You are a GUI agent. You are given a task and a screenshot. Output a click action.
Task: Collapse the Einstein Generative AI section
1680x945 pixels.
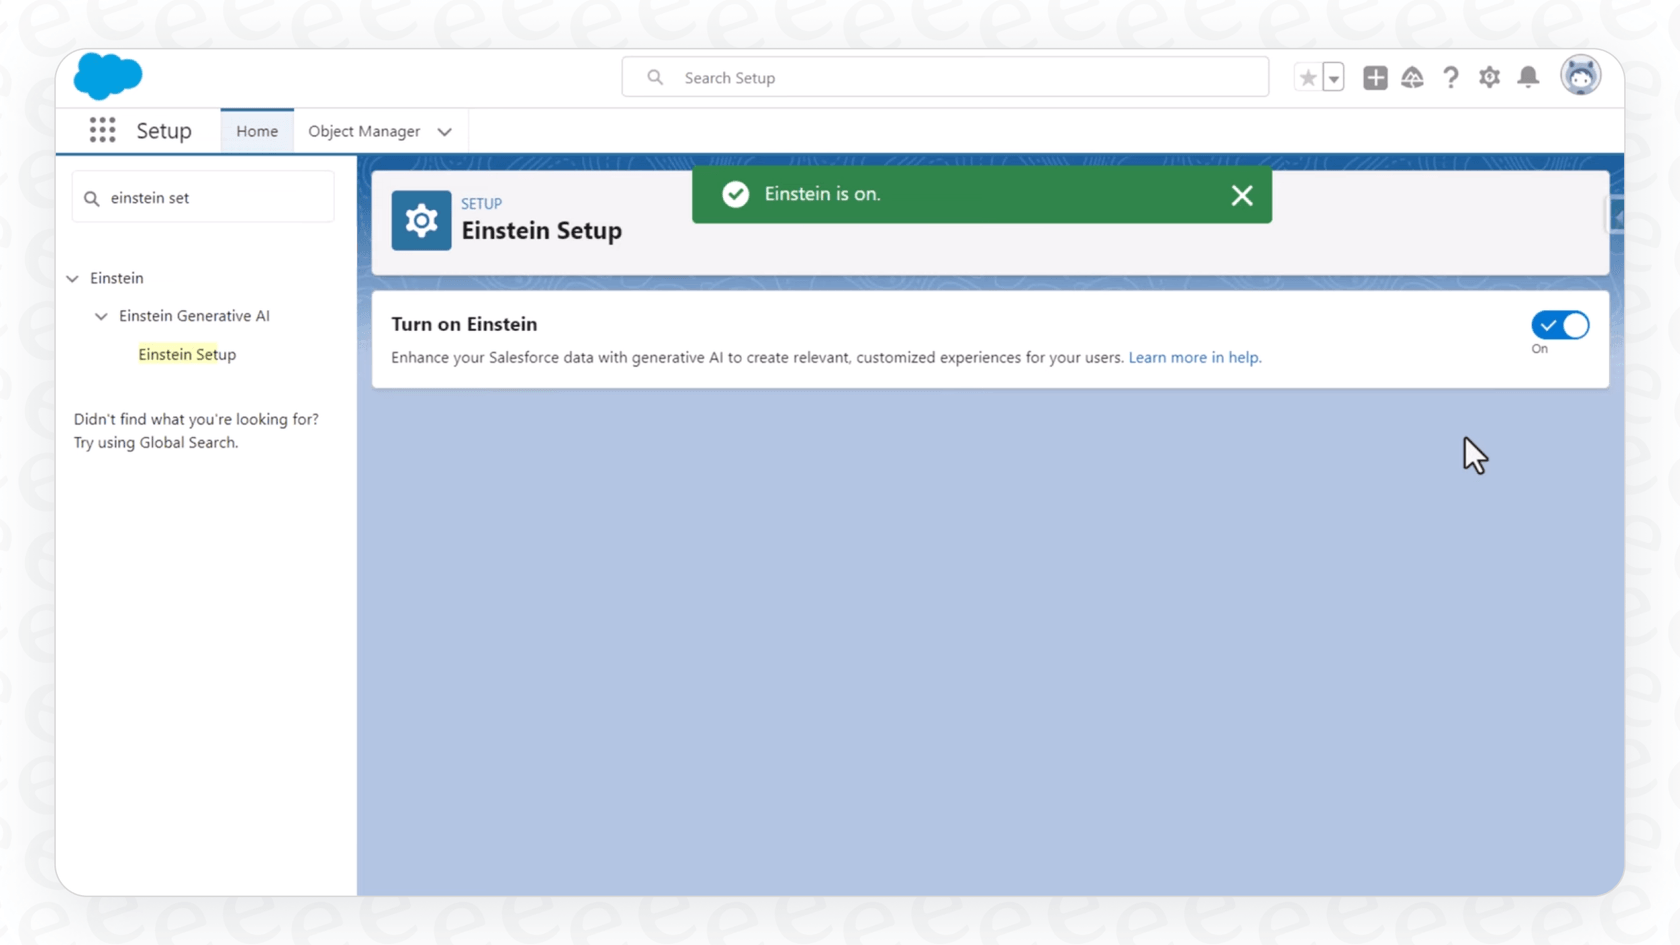(100, 316)
